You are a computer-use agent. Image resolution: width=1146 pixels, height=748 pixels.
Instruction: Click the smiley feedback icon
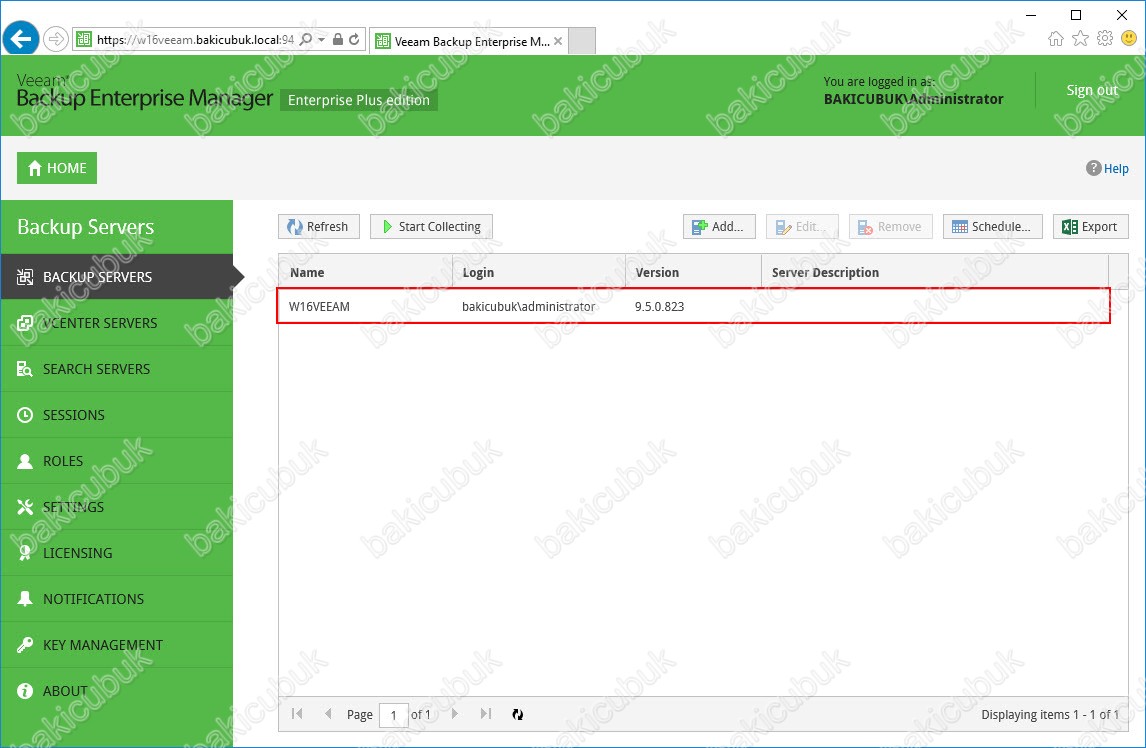pos(1129,38)
